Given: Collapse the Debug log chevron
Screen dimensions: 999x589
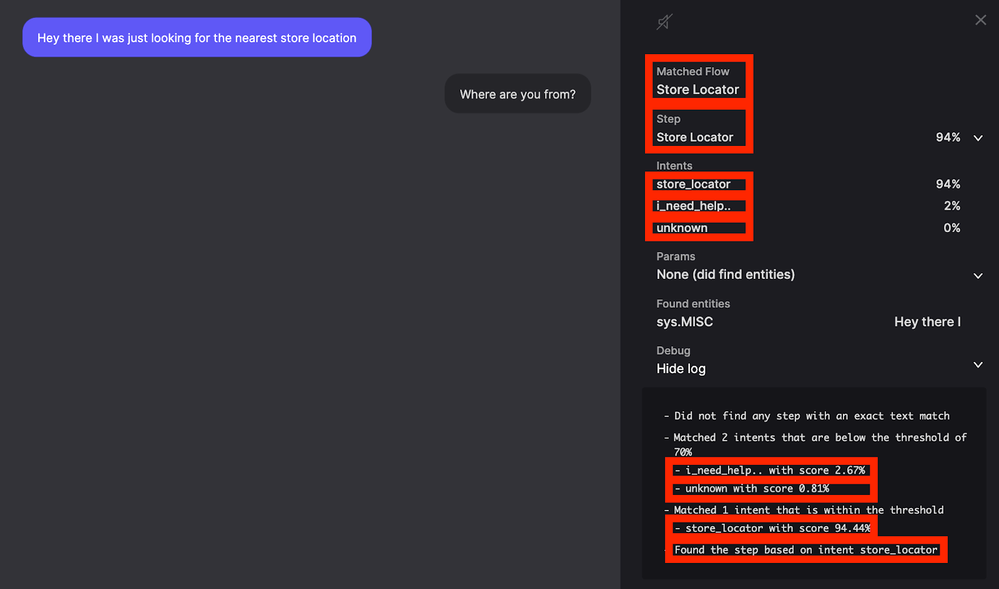Looking at the screenshot, I should click(x=978, y=365).
